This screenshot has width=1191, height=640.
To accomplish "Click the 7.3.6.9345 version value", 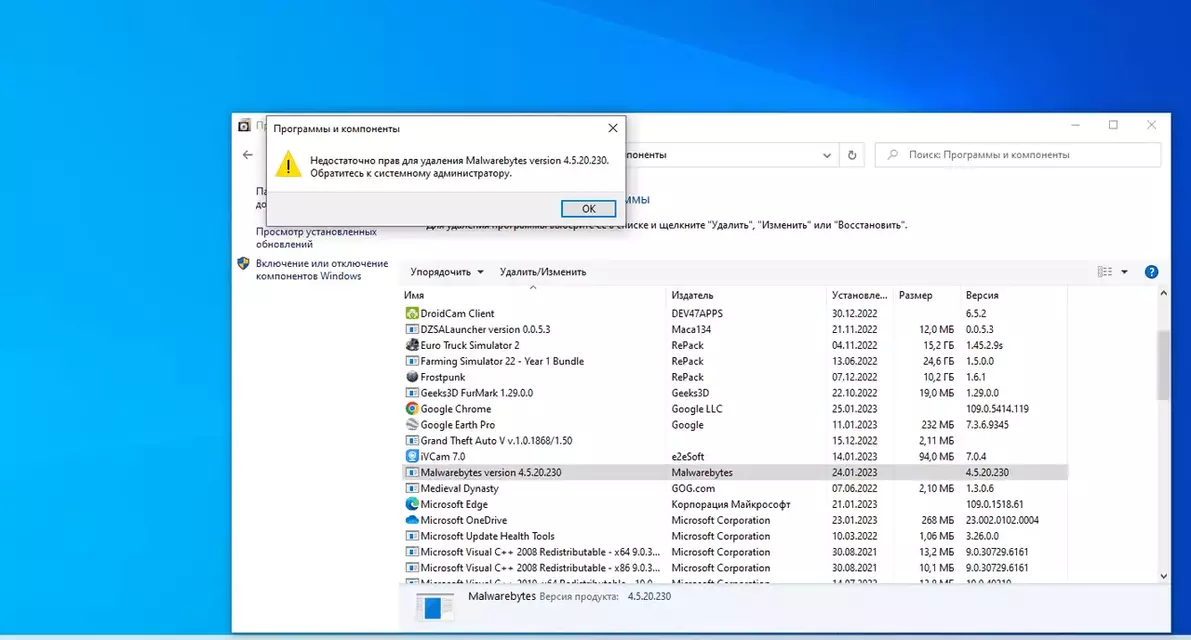I will click(987, 424).
